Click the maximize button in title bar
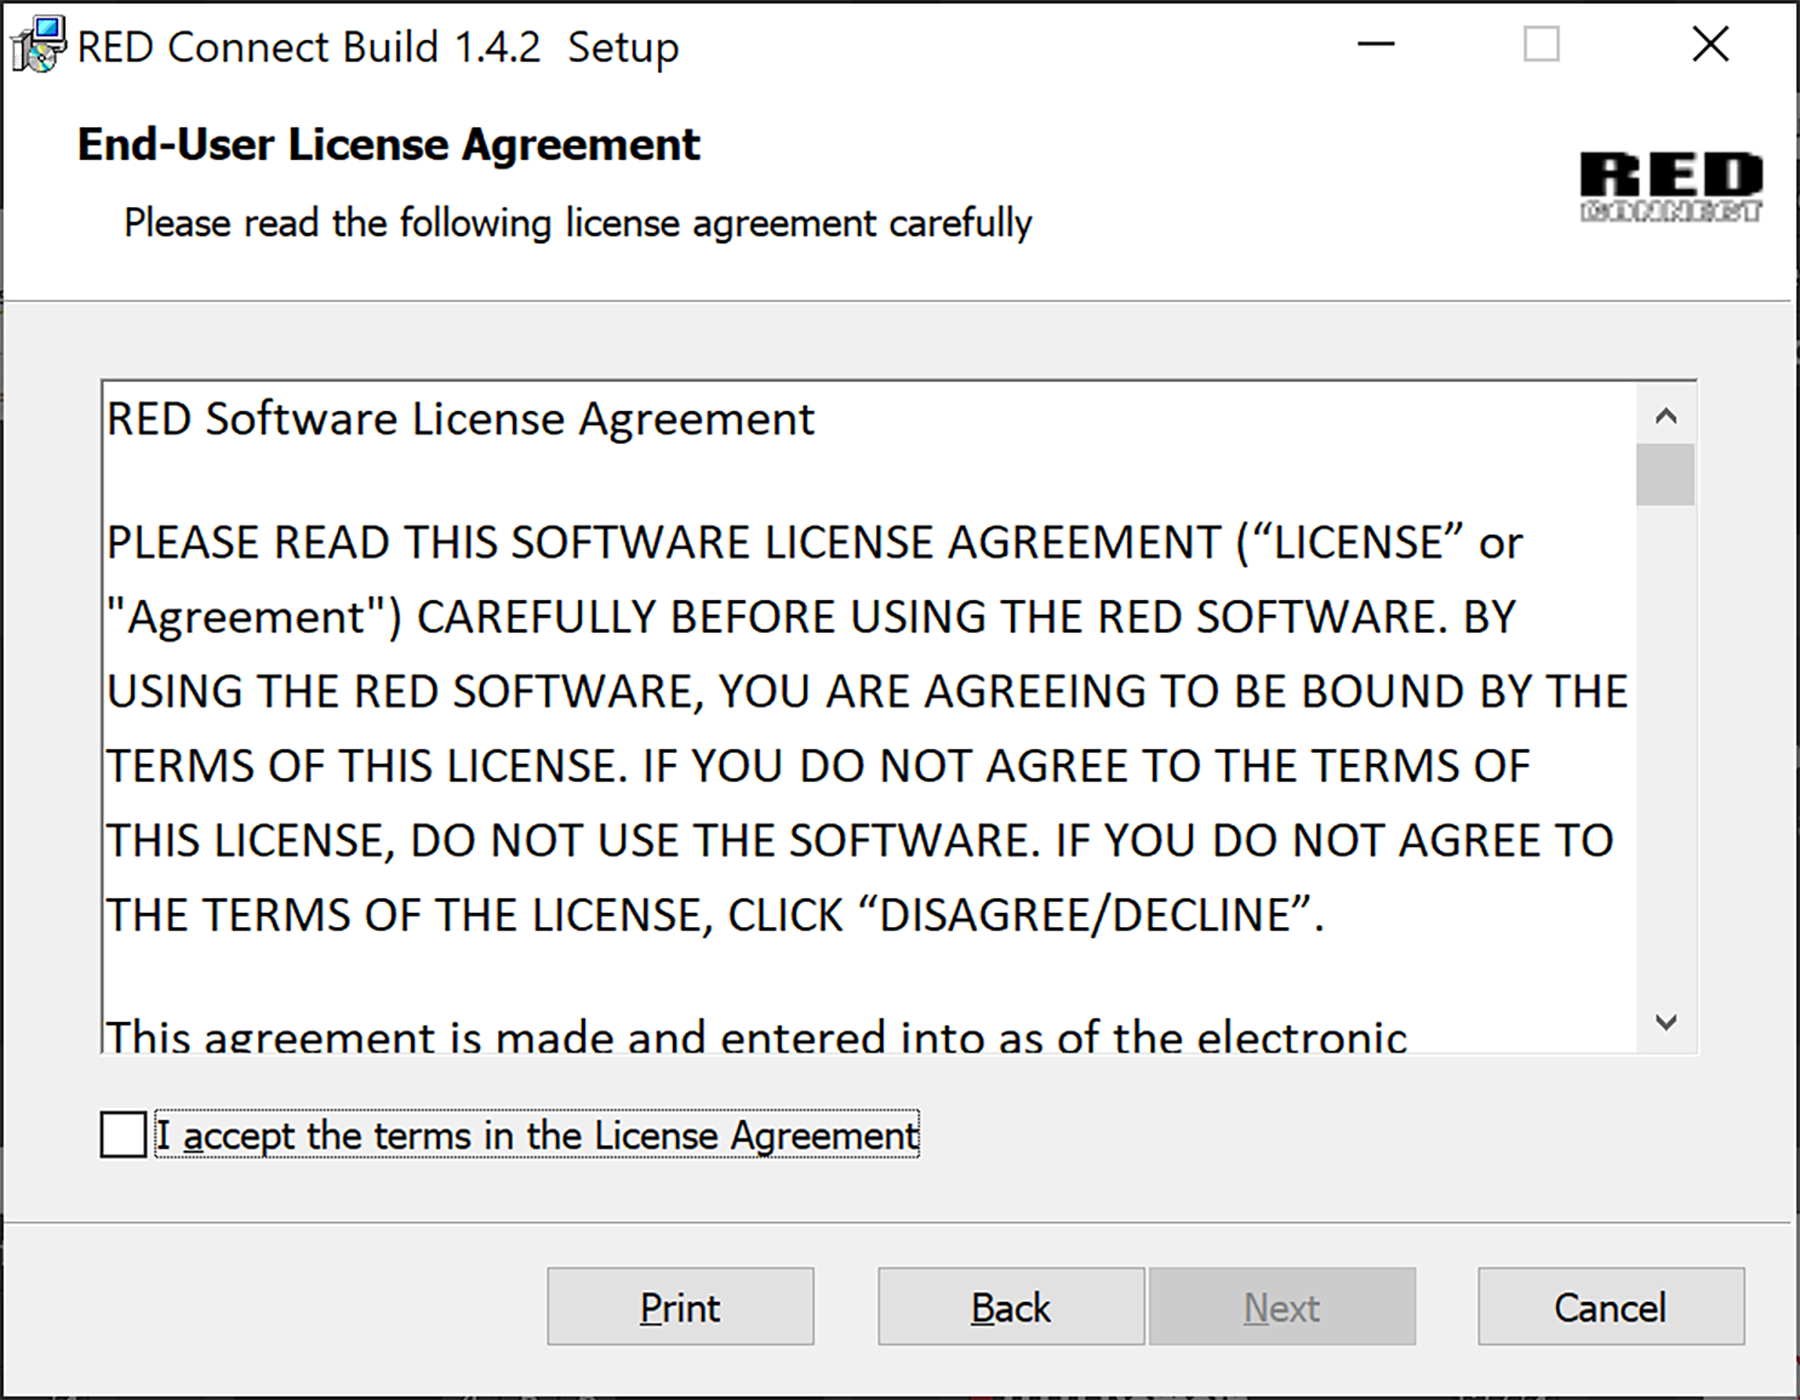This screenshot has height=1400, width=1800. (x=1541, y=44)
